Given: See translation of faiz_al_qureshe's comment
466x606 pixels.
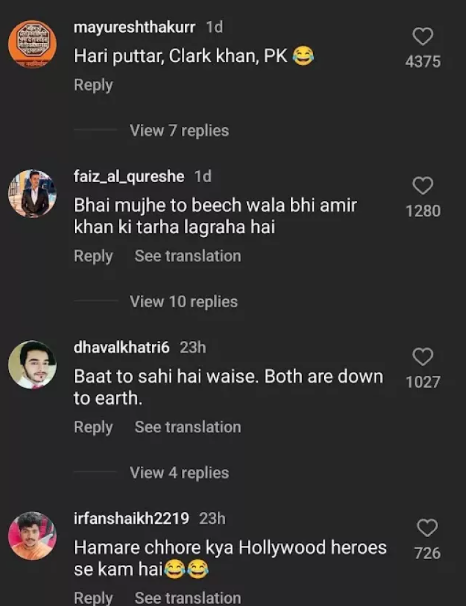Looking at the screenshot, I should 188,256.
